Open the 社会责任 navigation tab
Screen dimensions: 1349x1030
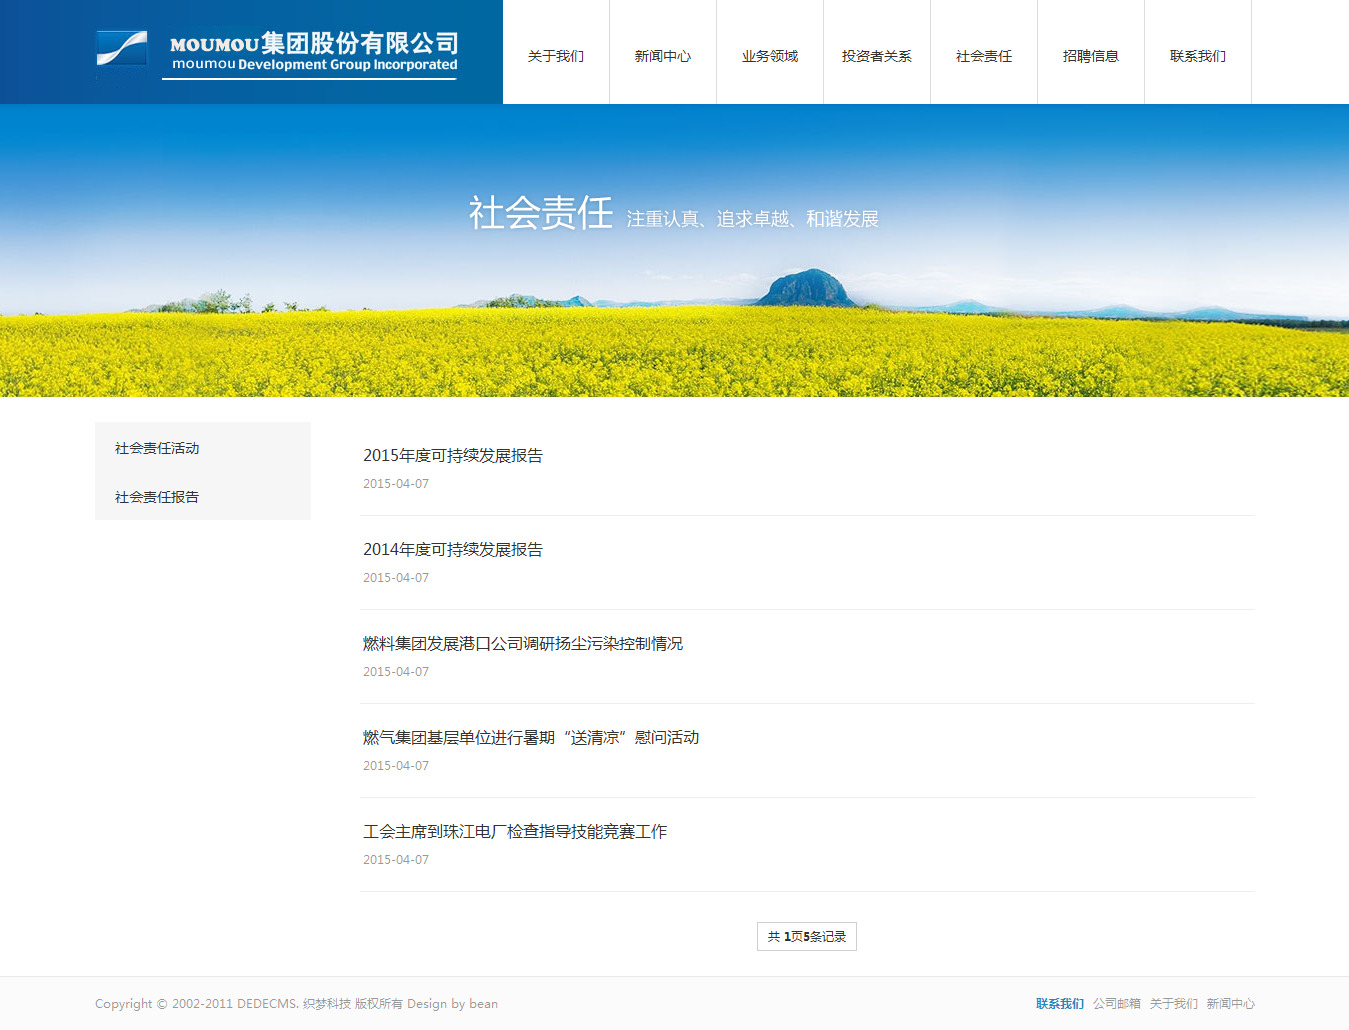point(984,56)
